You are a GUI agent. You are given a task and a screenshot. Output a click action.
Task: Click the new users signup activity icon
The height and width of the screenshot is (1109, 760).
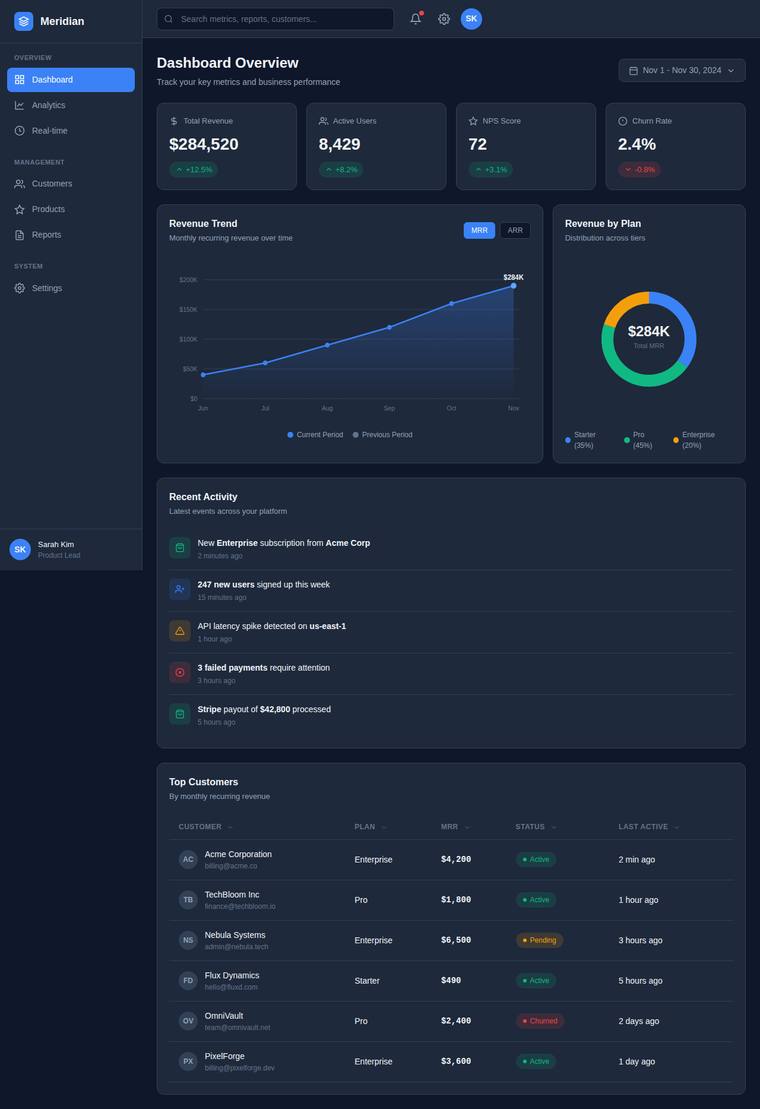click(180, 589)
